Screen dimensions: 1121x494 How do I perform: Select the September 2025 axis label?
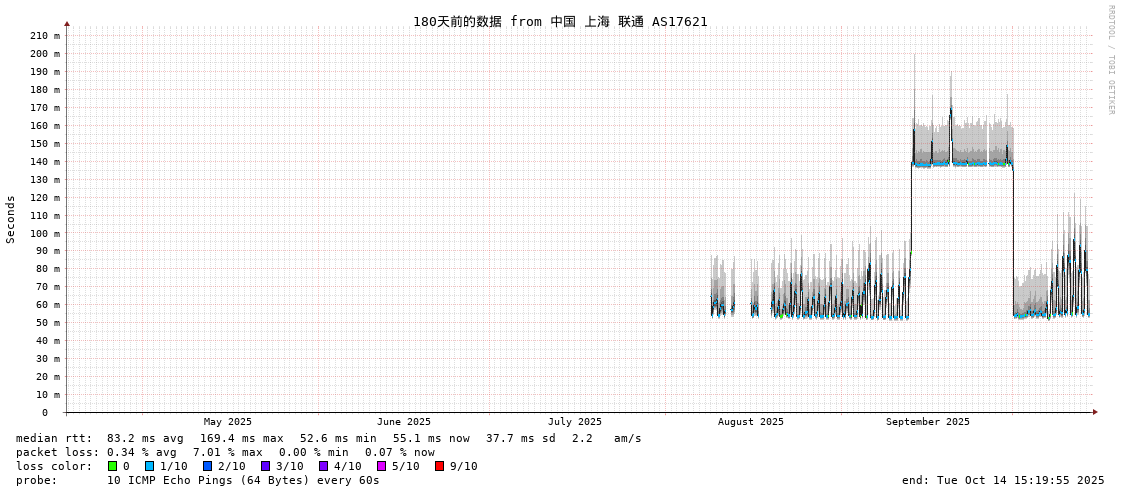(927, 422)
